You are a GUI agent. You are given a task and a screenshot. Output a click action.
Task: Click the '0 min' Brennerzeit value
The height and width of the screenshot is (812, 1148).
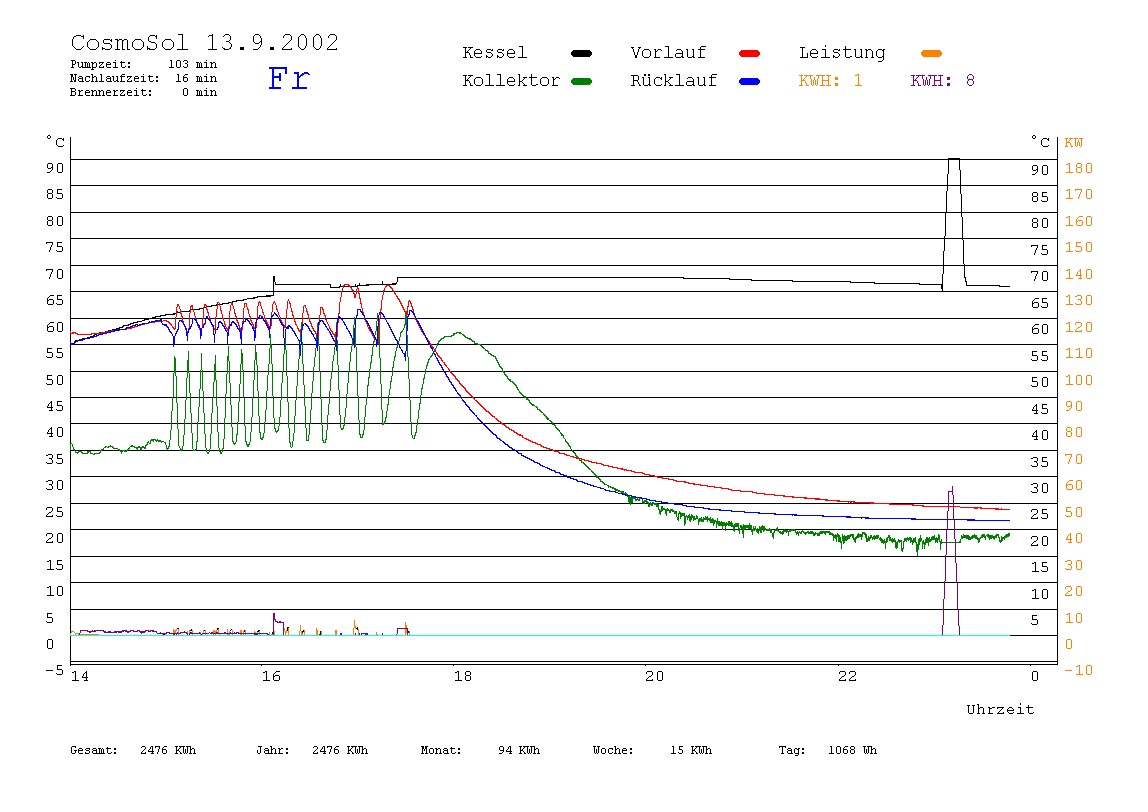pos(199,92)
